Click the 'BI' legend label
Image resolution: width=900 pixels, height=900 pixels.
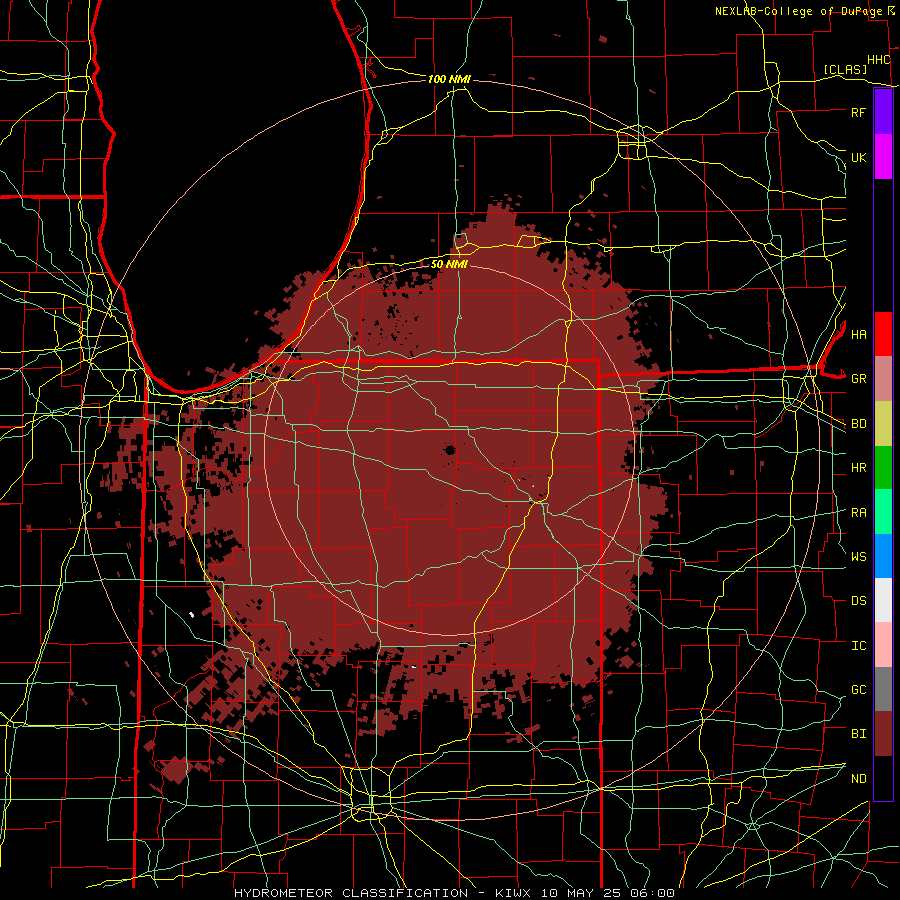(858, 734)
